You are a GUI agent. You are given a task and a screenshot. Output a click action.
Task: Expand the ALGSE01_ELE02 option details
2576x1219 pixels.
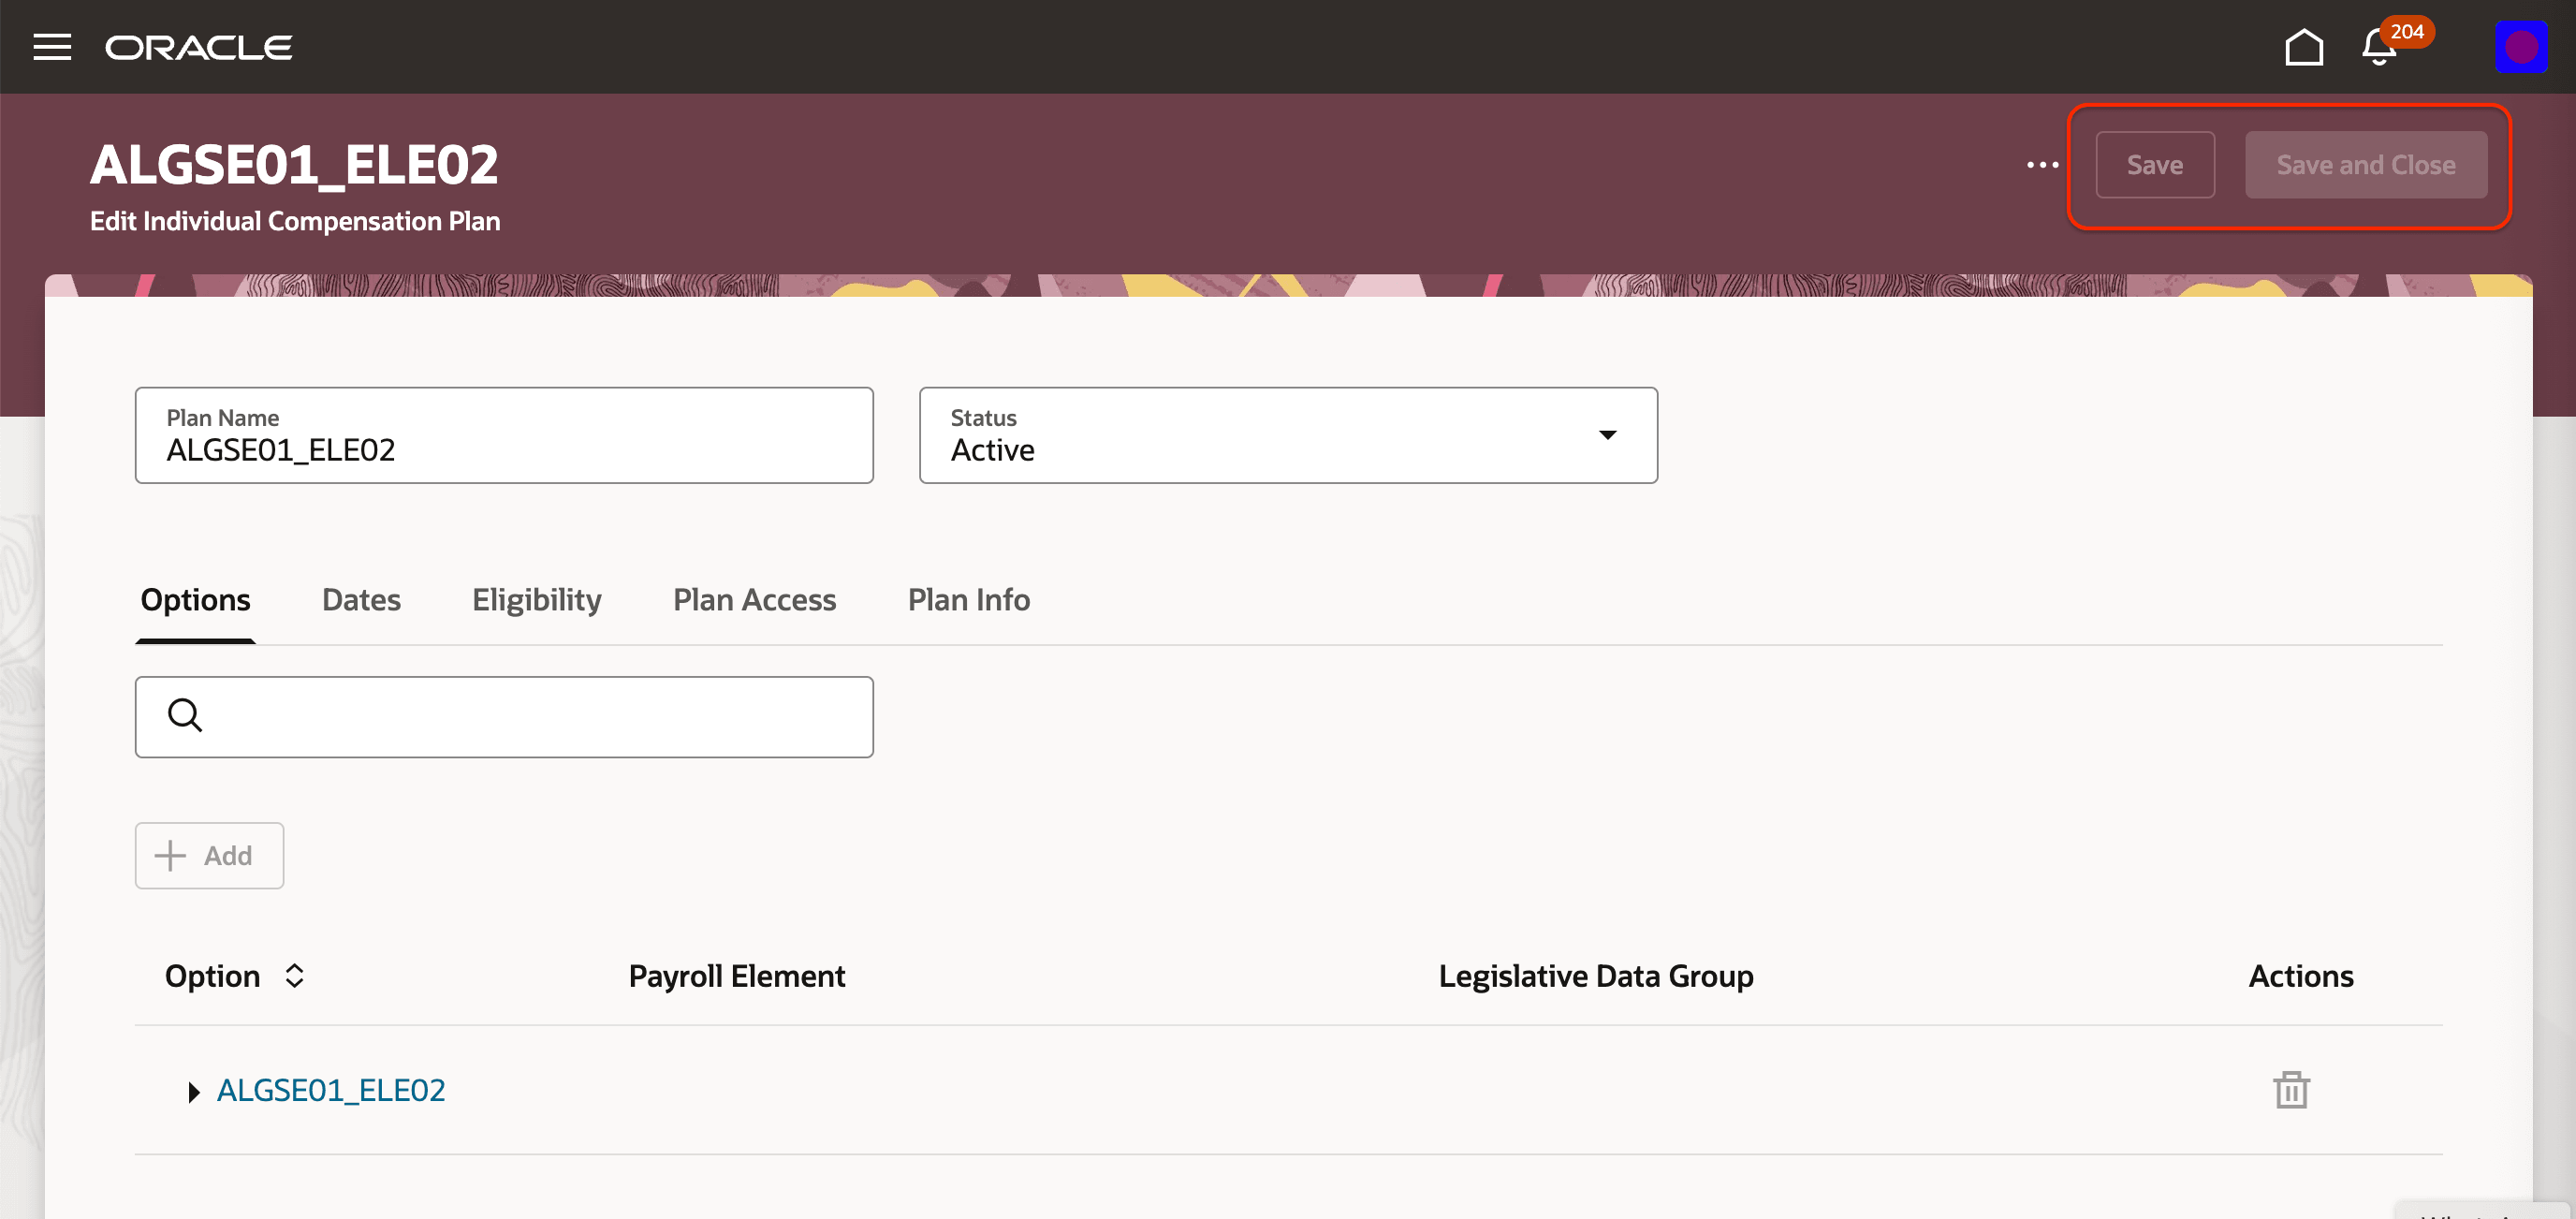194,1092
